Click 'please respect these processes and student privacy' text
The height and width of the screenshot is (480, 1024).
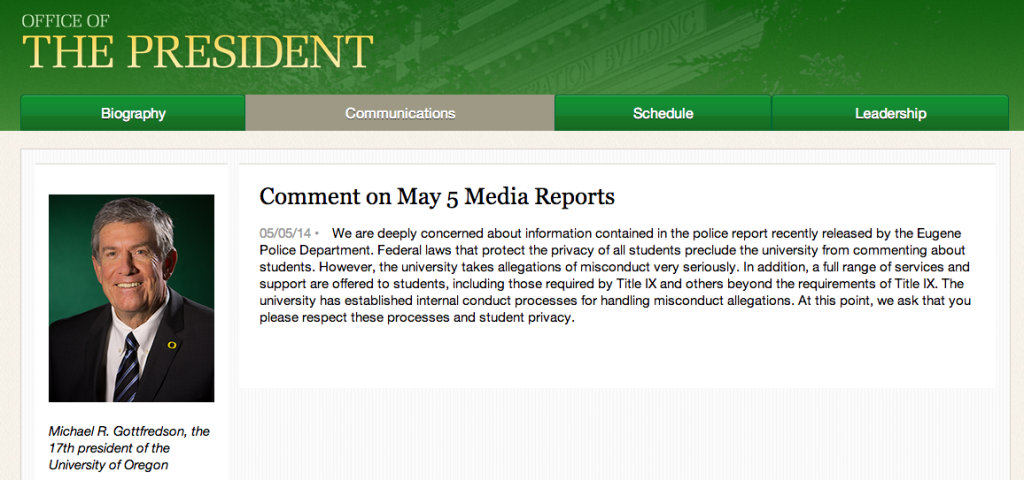tap(416, 319)
